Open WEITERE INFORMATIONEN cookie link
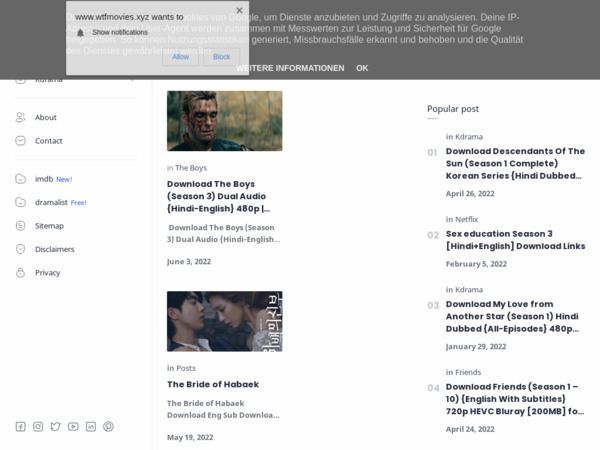 (290, 68)
